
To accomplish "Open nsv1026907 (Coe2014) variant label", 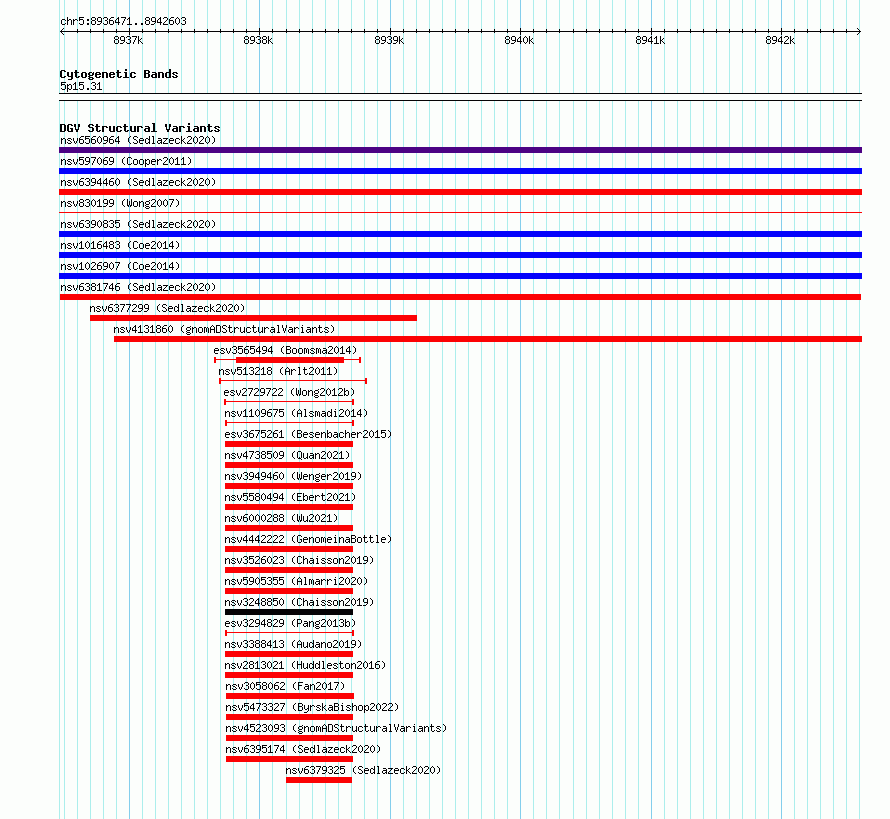I will 120,266.
